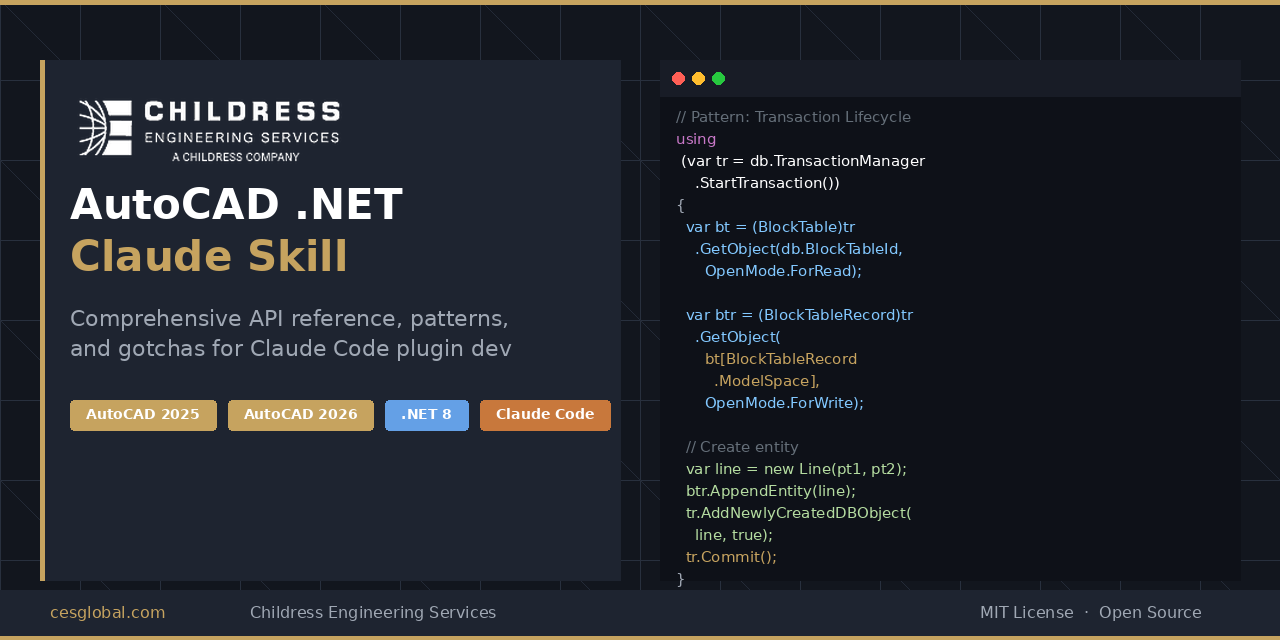The image size is (1280, 640).
Task: Click the AutoCAD .NET heading
Action: [236, 205]
